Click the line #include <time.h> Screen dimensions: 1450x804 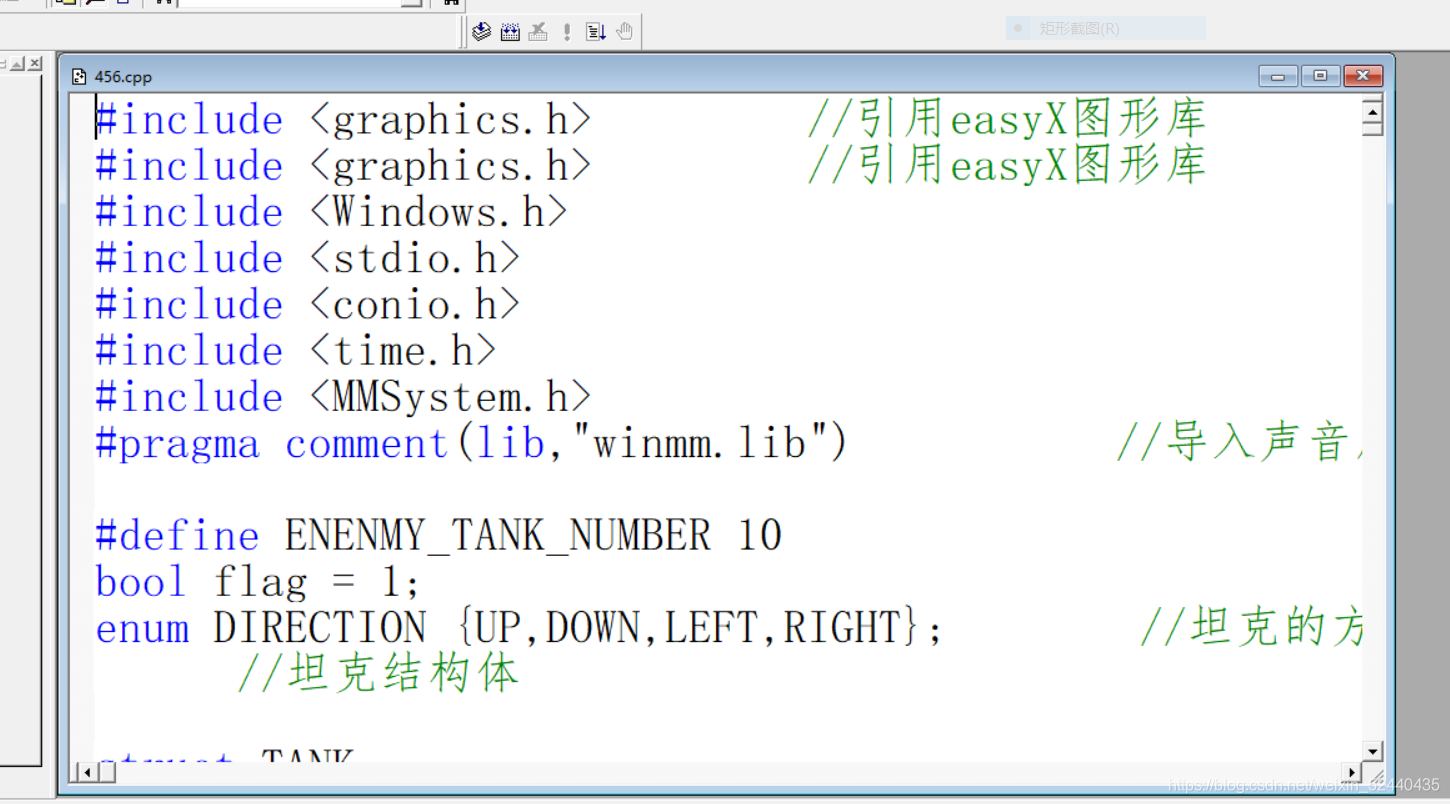pyautogui.click(x=296, y=351)
